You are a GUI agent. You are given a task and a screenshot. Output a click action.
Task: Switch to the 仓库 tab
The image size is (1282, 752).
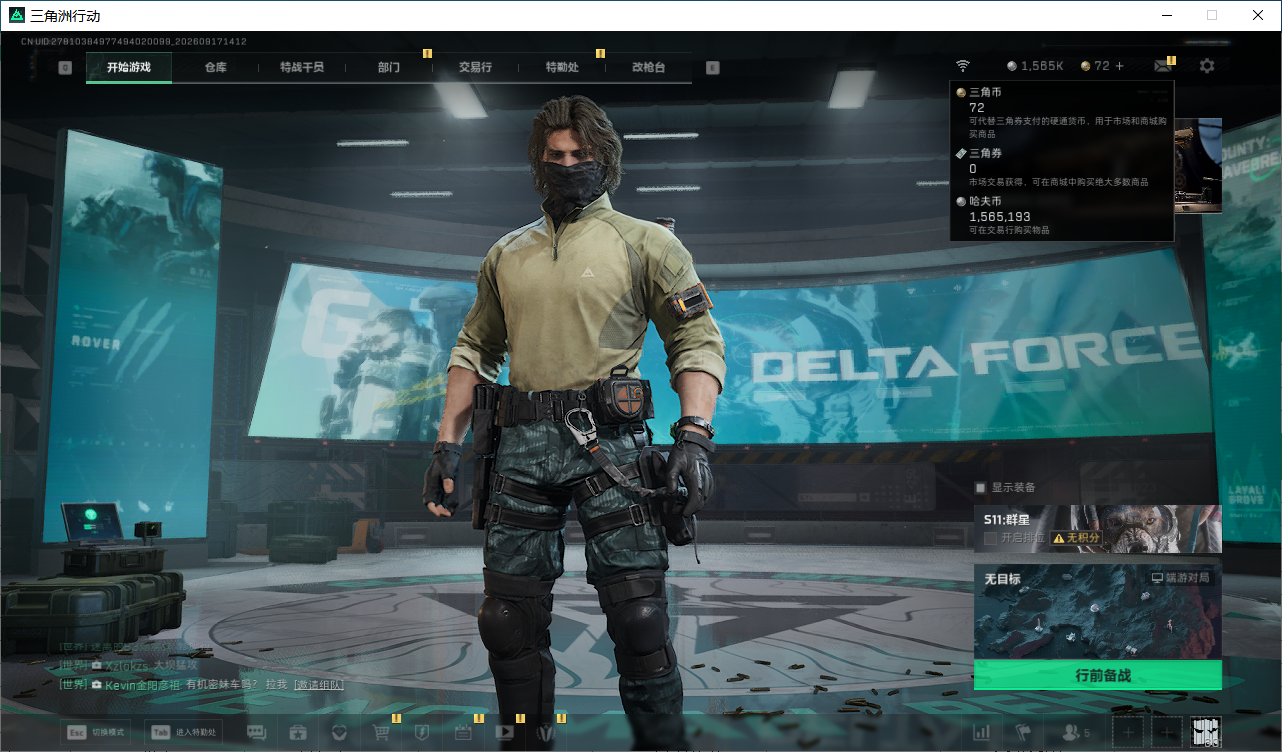pyautogui.click(x=215, y=67)
